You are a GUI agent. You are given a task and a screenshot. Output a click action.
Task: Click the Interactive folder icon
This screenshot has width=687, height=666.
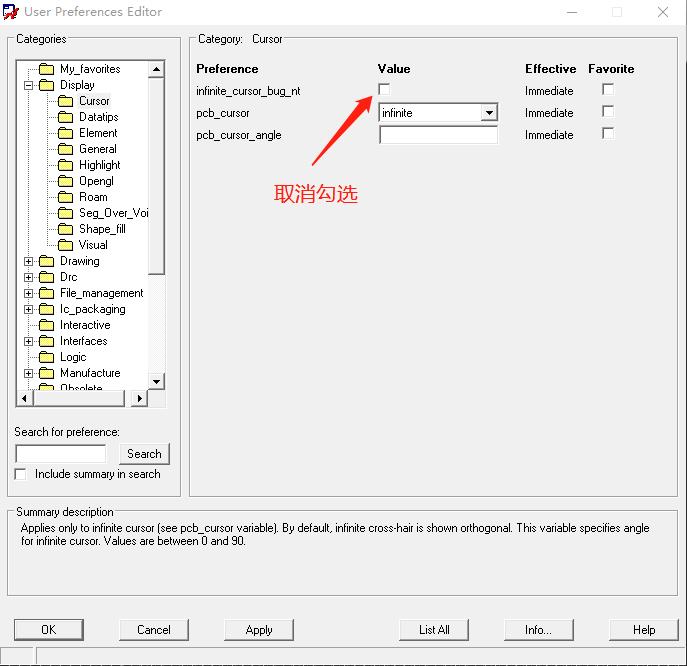pos(46,325)
